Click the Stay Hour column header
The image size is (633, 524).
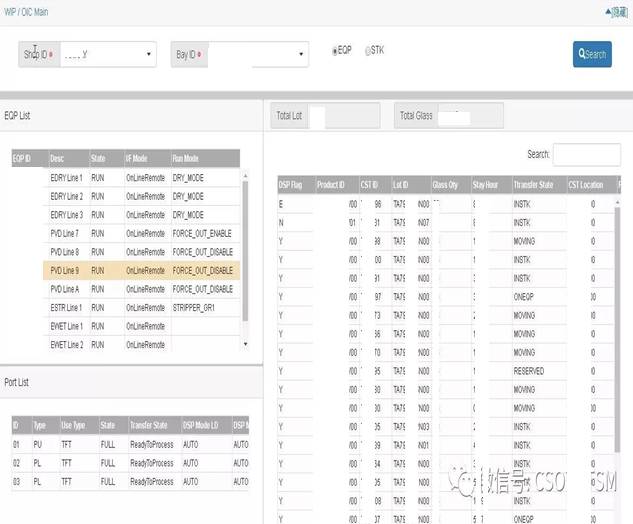pos(488,185)
